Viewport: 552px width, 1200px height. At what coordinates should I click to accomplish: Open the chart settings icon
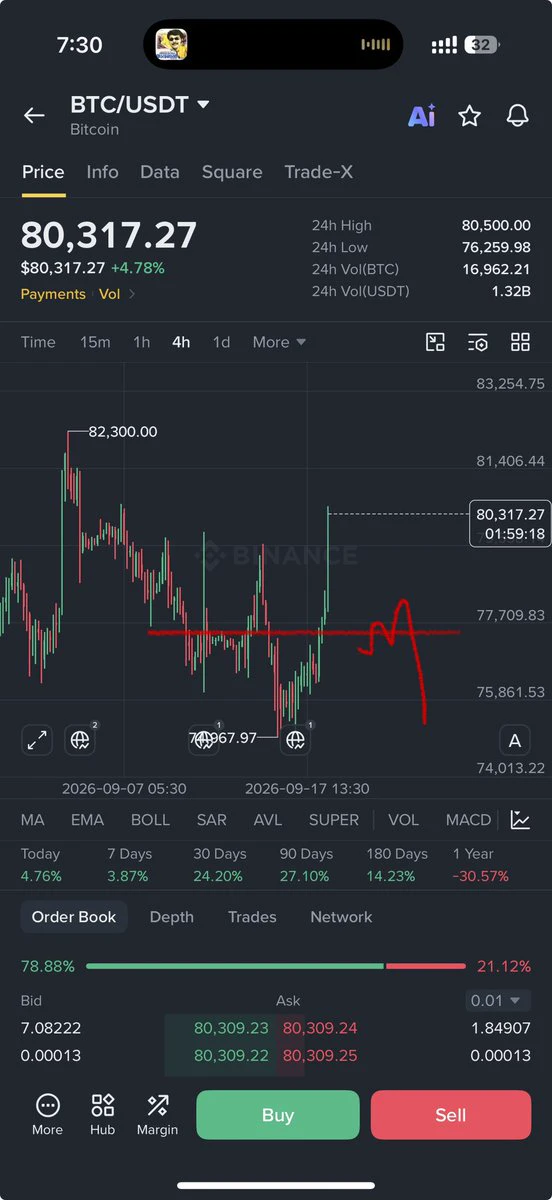(x=478, y=342)
